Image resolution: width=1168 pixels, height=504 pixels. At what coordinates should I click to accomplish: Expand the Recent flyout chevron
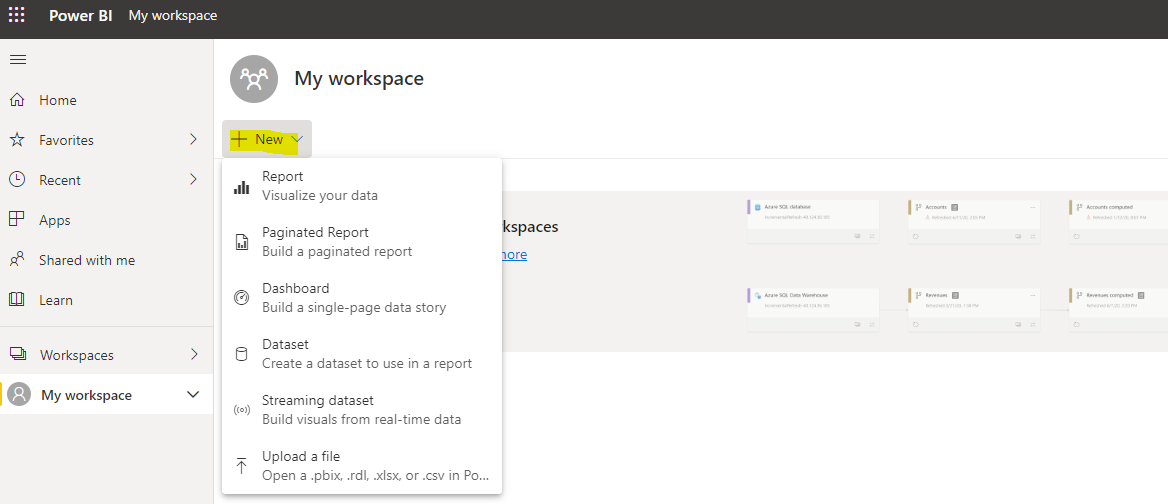[x=193, y=180]
